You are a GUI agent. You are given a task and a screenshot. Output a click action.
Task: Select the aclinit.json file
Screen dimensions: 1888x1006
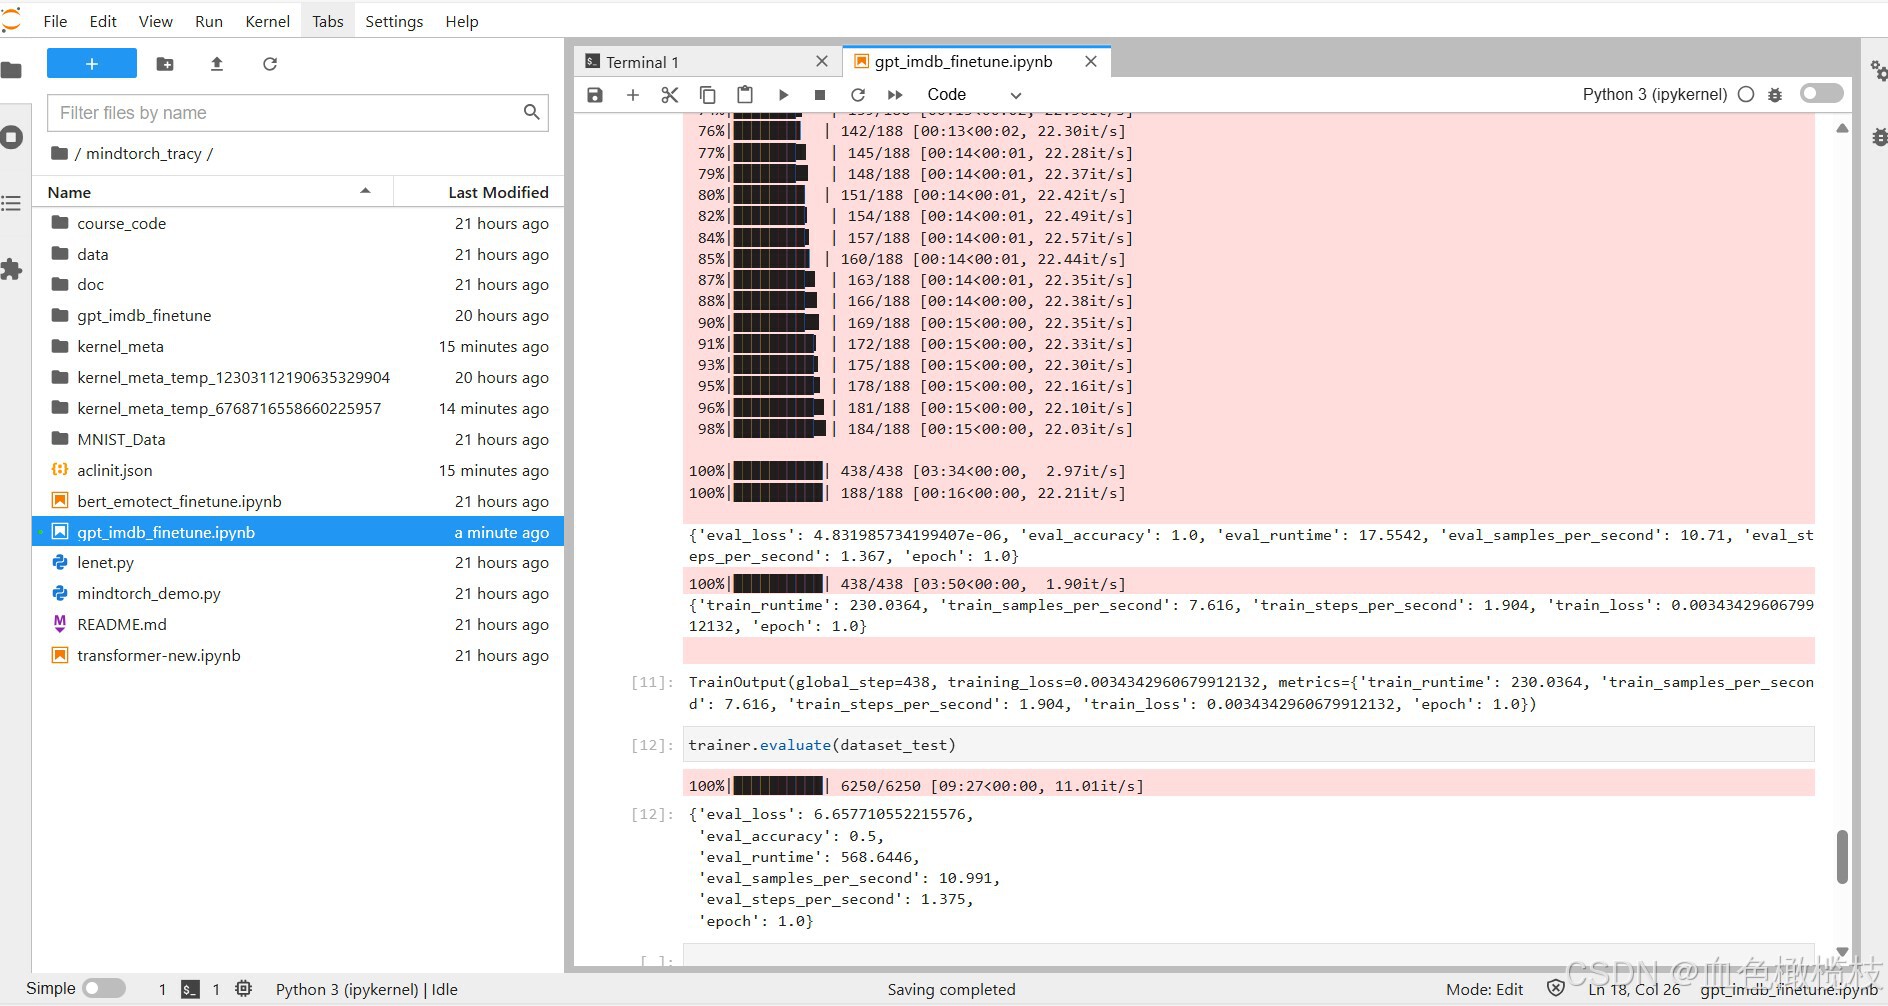click(299, 470)
